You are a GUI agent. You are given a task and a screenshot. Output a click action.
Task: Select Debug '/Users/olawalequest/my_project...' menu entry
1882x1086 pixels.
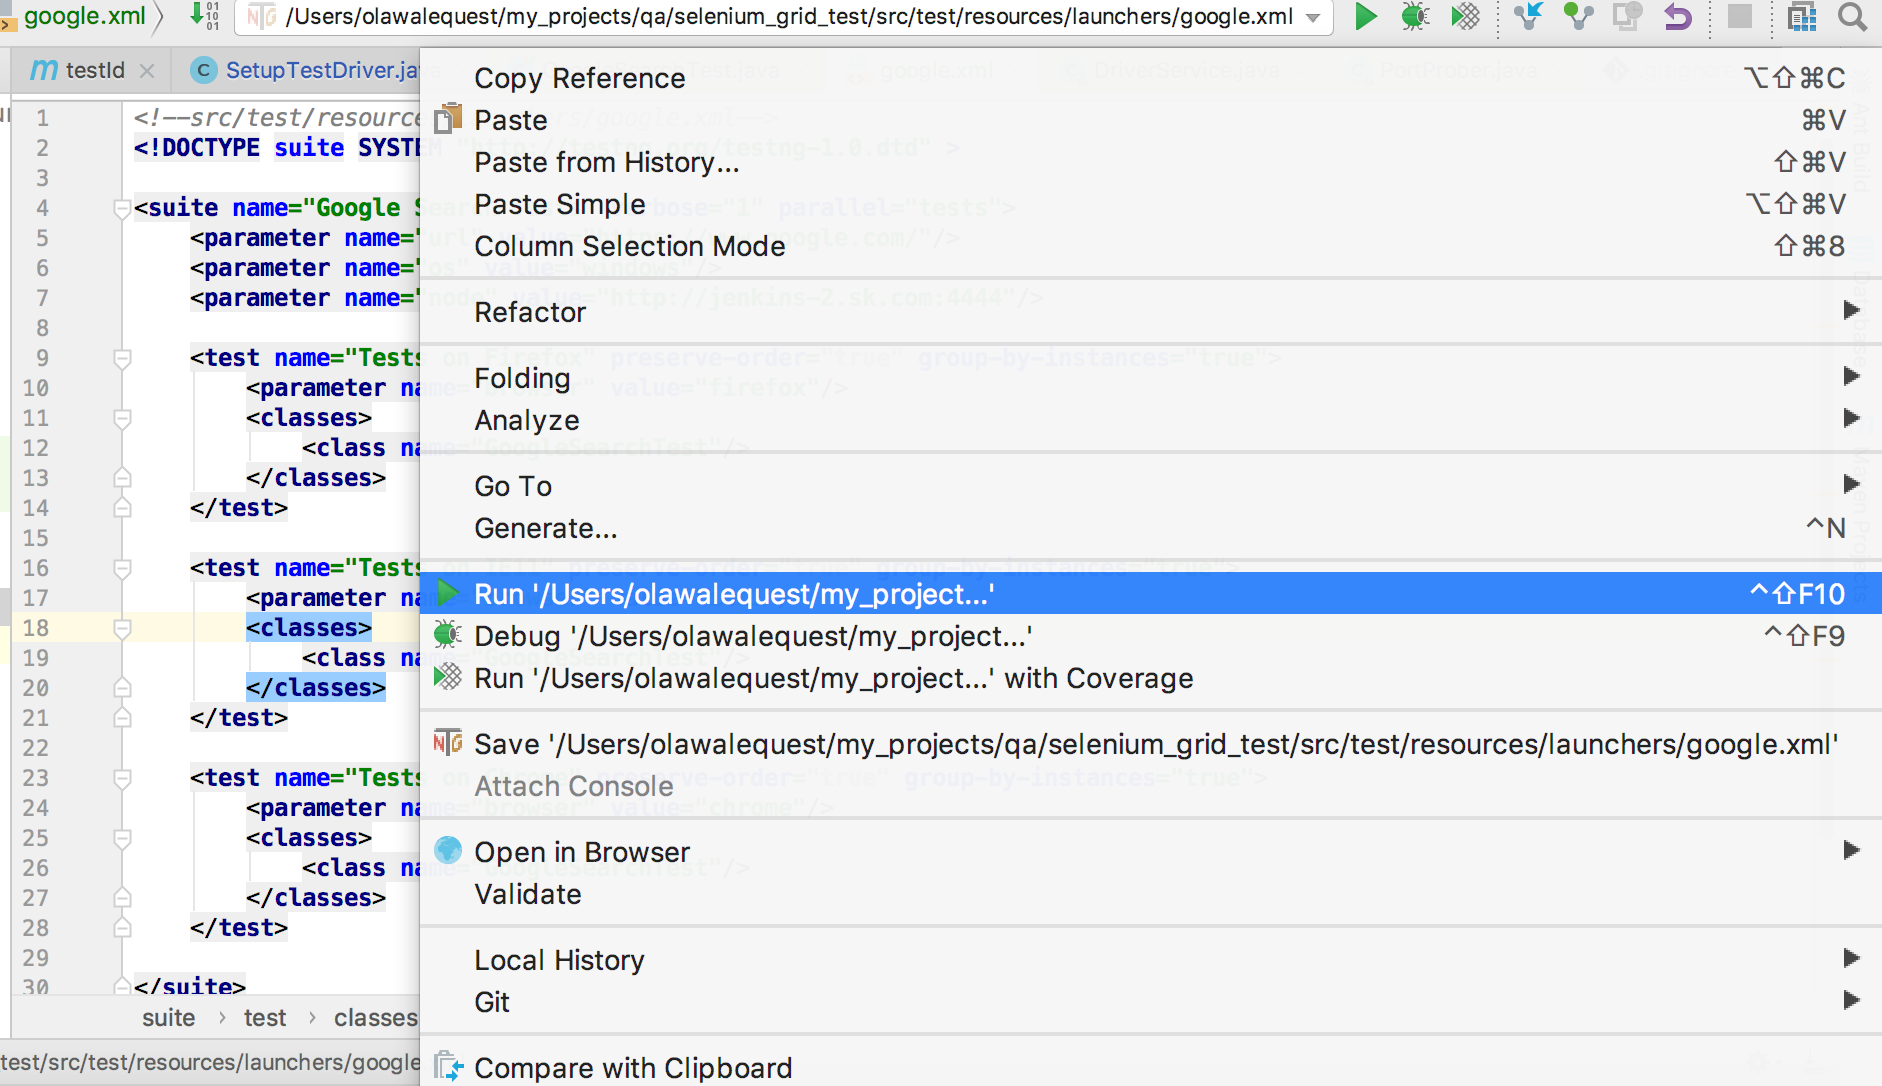(x=752, y=636)
